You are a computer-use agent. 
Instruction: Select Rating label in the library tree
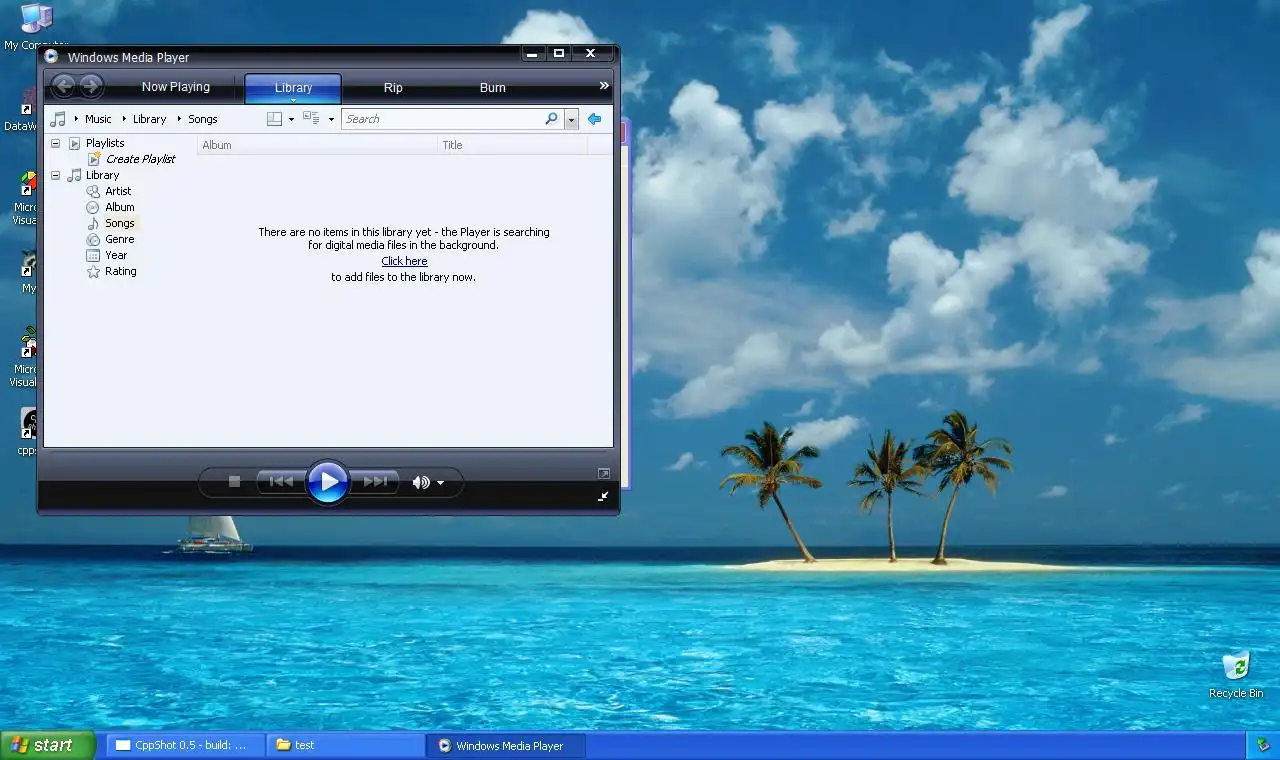[121, 271]
